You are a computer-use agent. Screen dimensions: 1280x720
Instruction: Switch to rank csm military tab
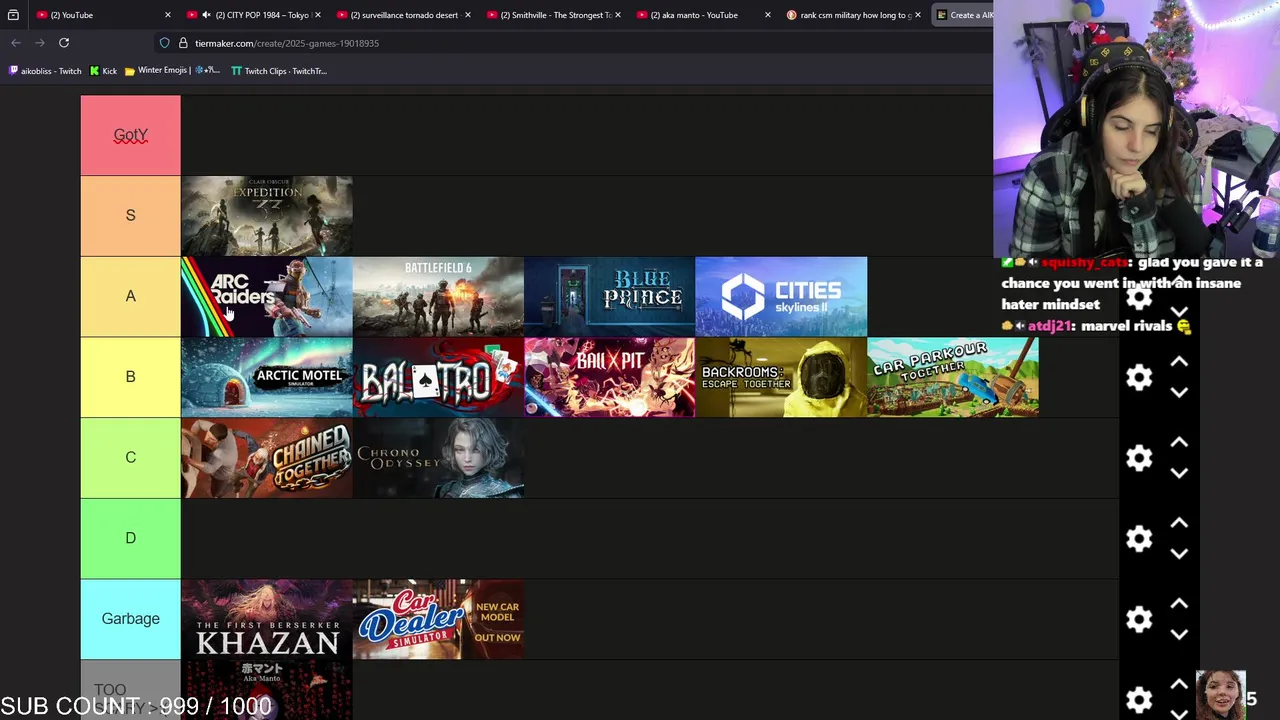point(853,15)
